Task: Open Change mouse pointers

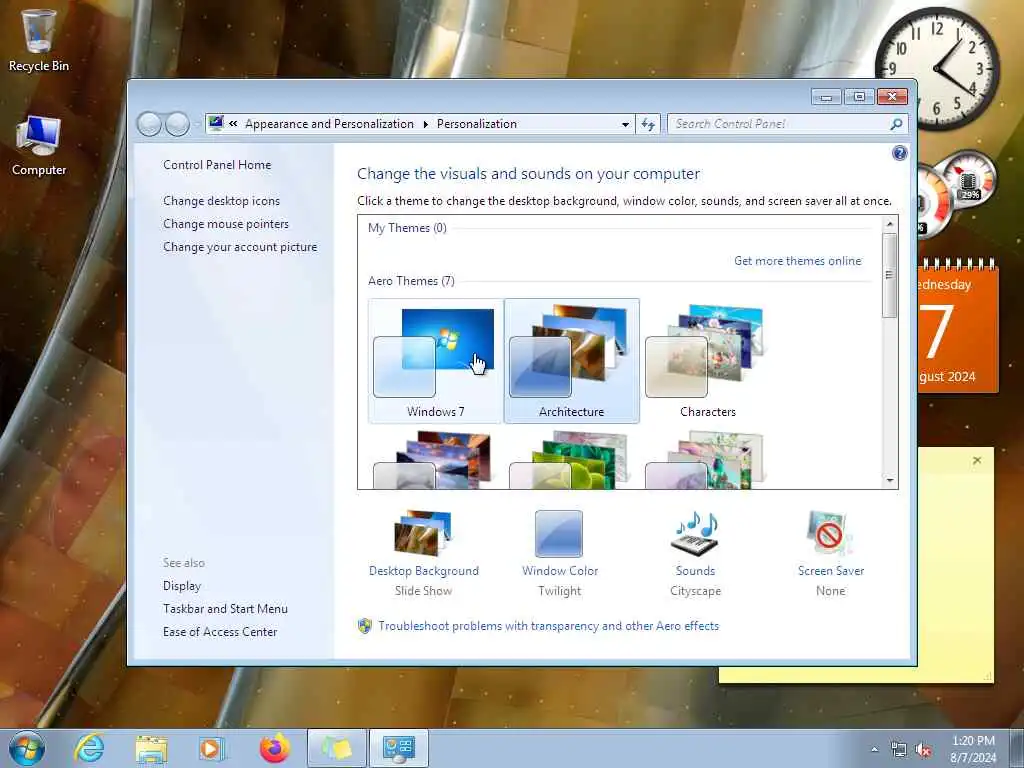Action: (x=226, y=223)
